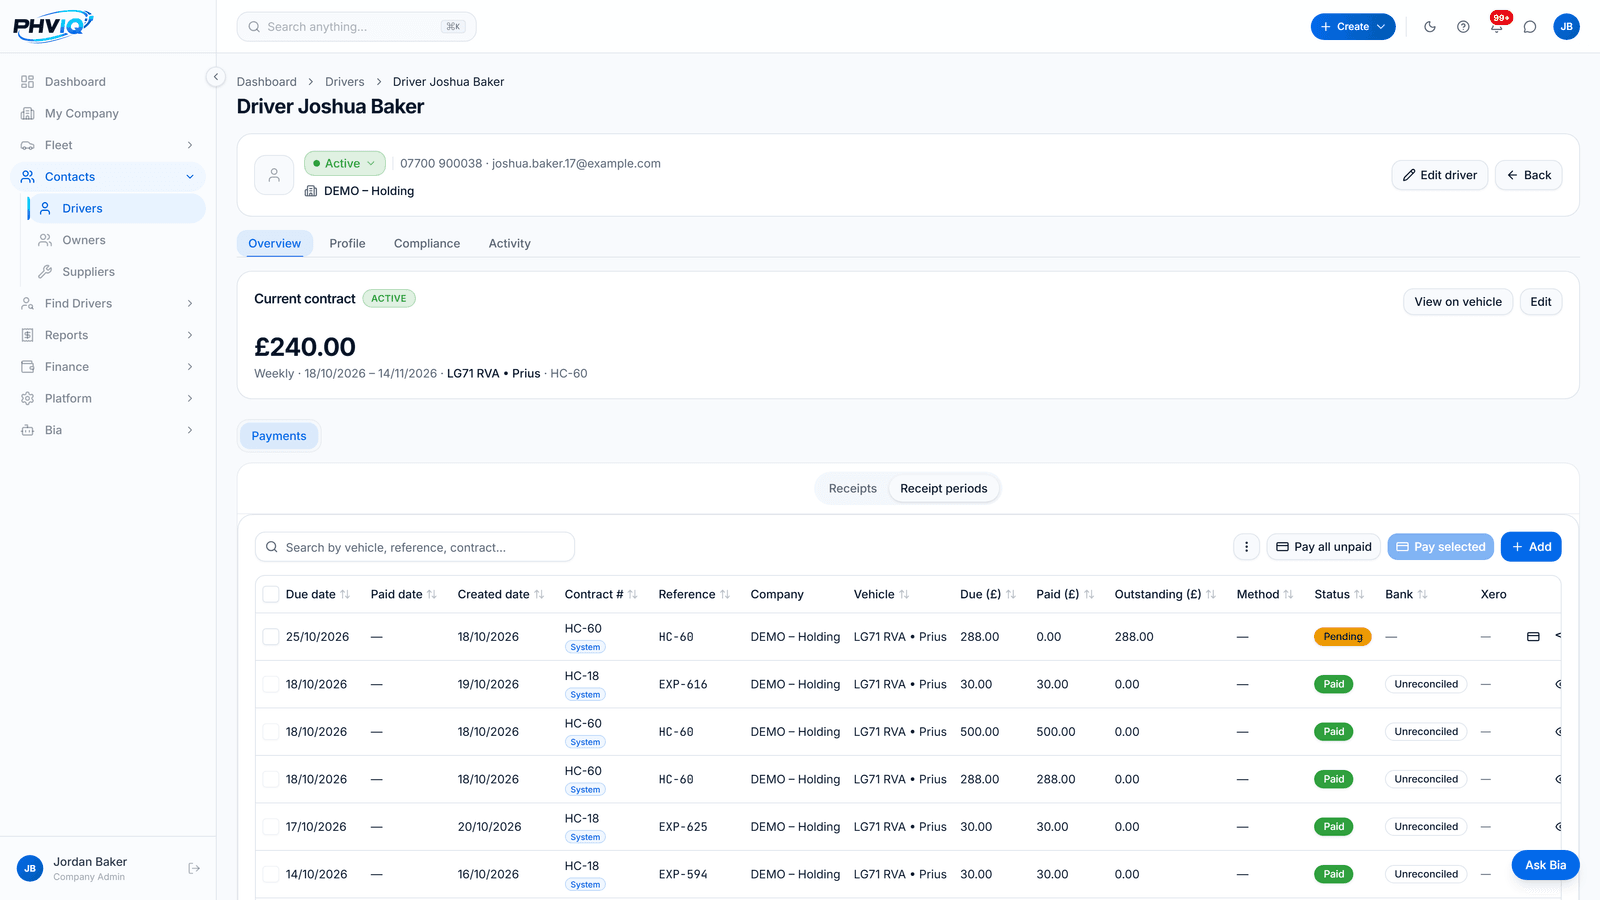Screen dimensions: 1600x900
Task: Select the Payments tab
Action: 279,436
